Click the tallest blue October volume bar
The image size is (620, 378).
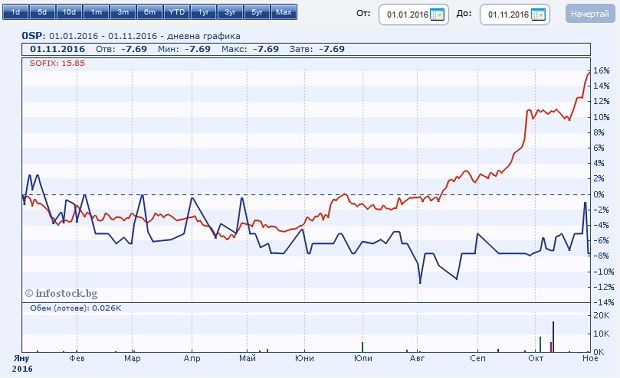click(x=553, y=336)
